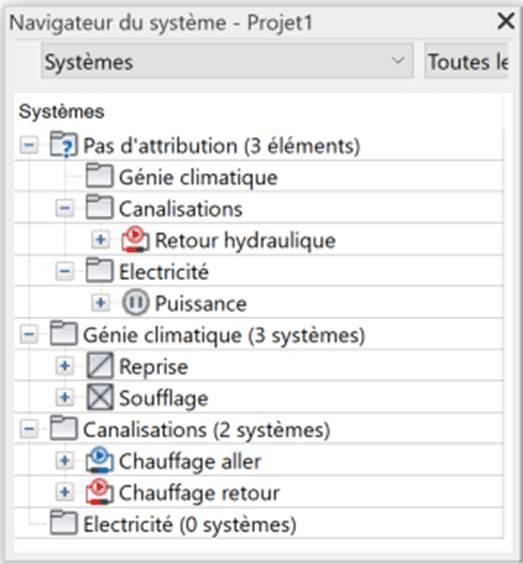The width and height of the screenshot is (523, 564).
Task: Select the Electricité row under Pas d'attribution
Action: point(259,271)
